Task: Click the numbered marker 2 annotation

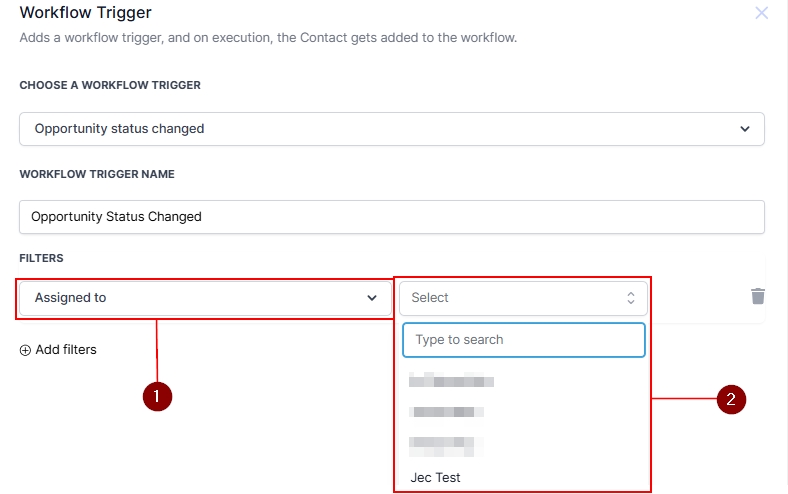Action: point(731,400)
